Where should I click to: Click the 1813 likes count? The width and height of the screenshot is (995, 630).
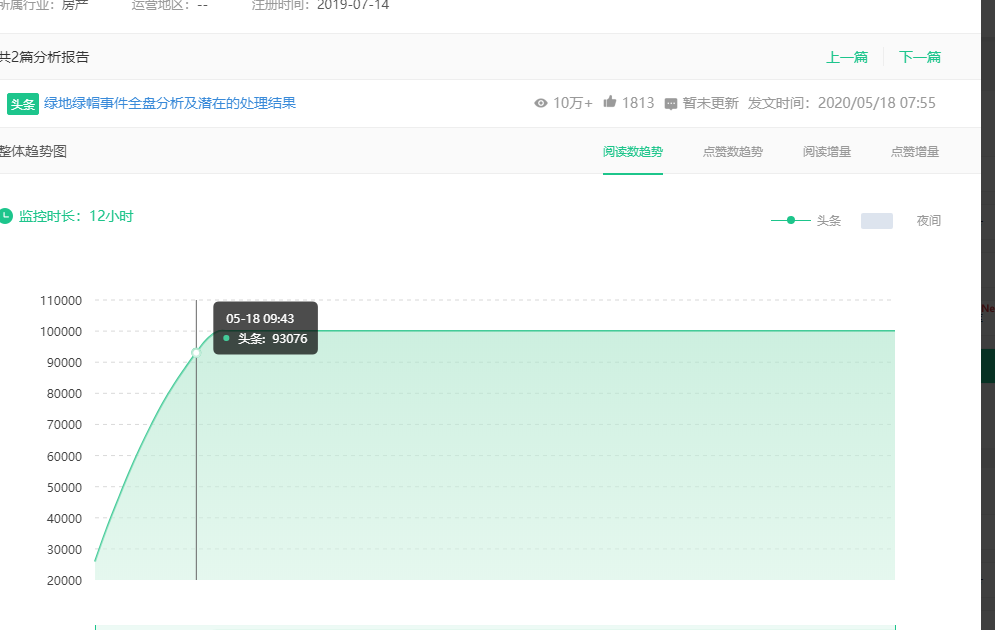click(x=638, y=103)
